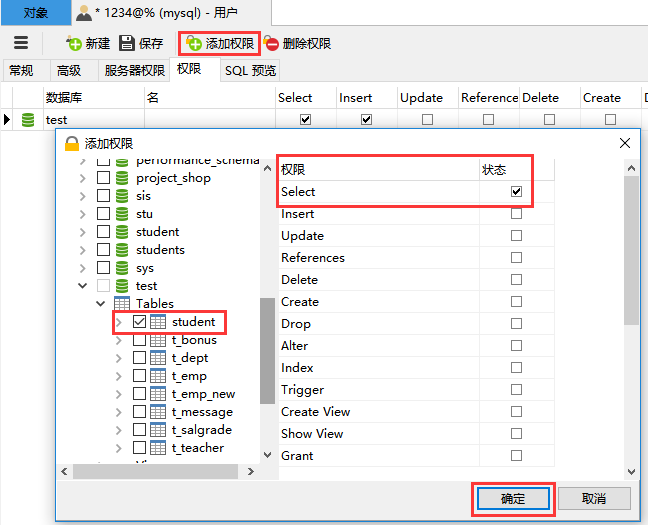The height and width of the screenshot is (525, 648).
Task: Click the 取消 button
Action: [594, 499]
